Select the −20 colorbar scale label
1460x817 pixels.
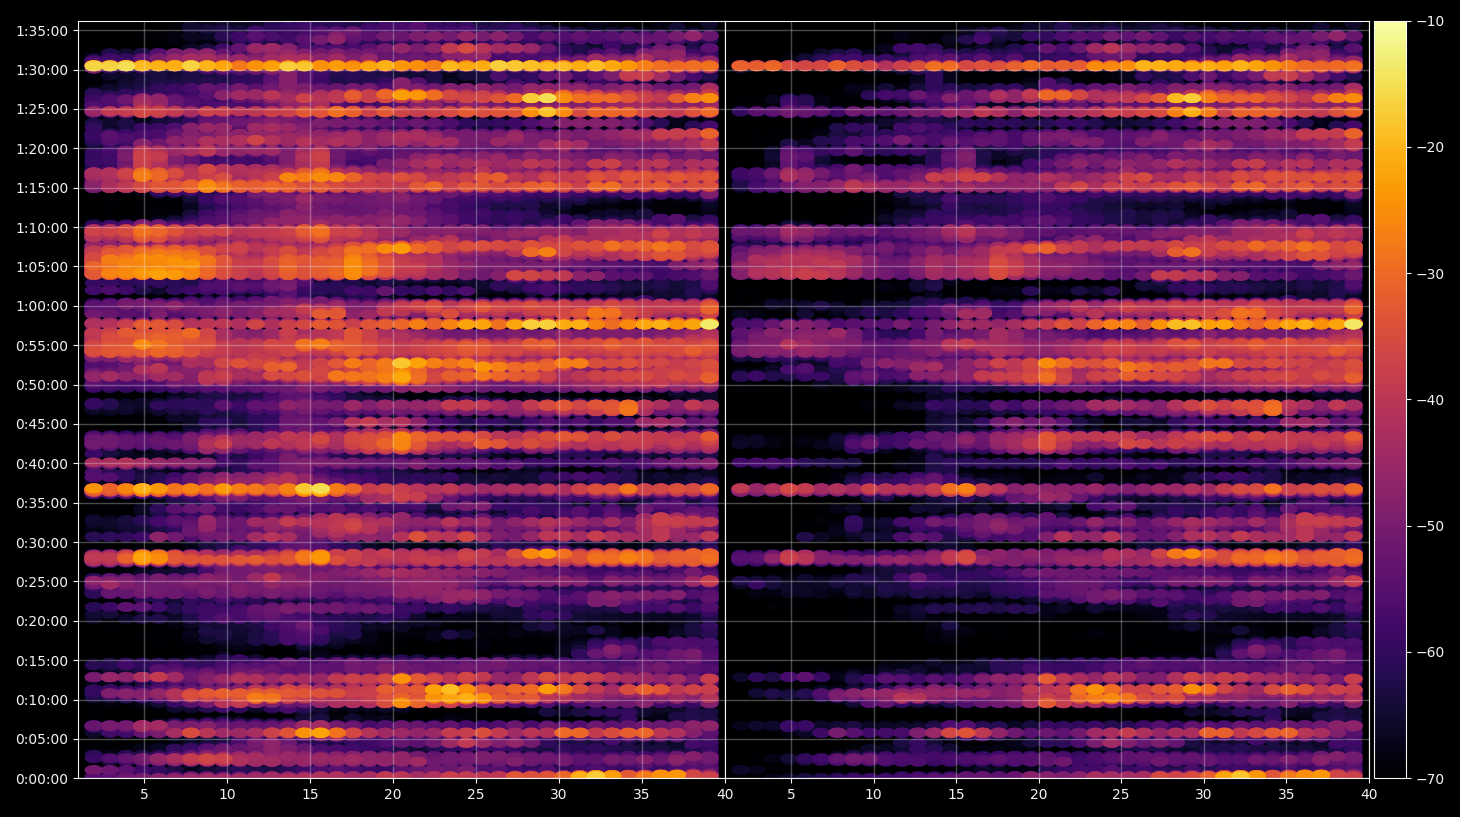[x=1431, y=148]
